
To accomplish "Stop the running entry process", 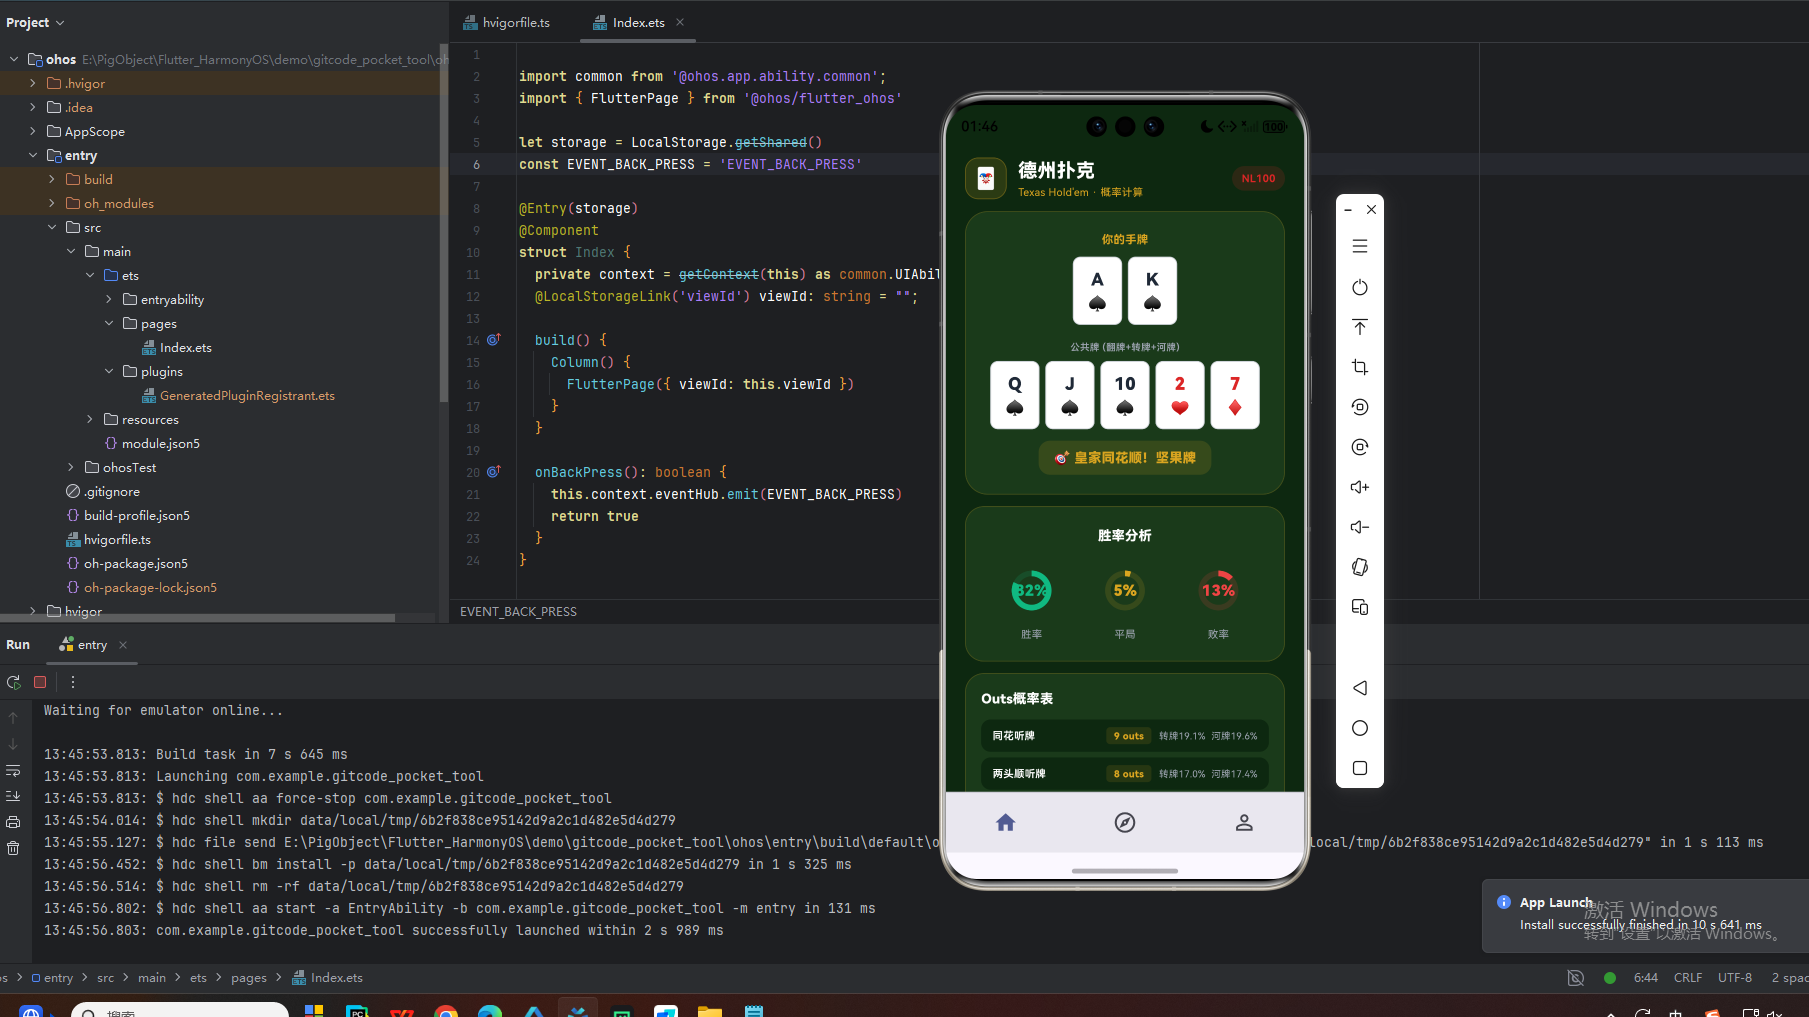I will (40, 682).
